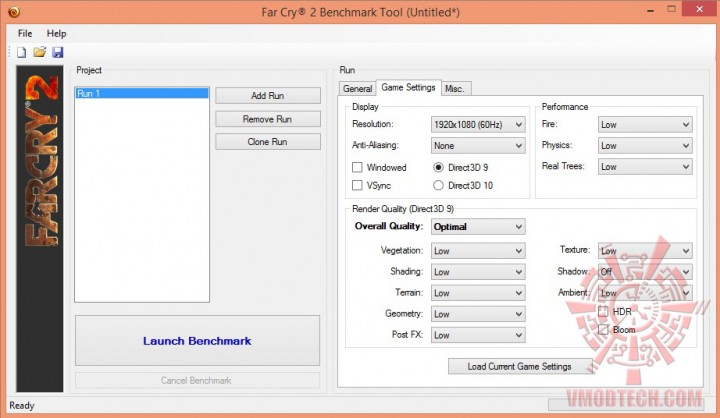Click the Far Cry 2 logo banner
Screen dimensions: 720x418
[40, 228]
